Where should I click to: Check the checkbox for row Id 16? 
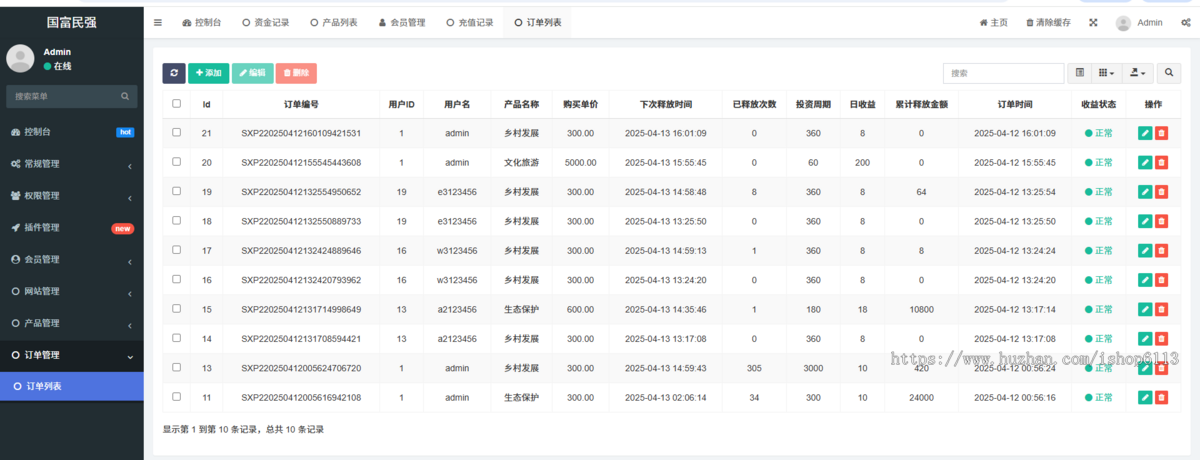click(177, 280)
